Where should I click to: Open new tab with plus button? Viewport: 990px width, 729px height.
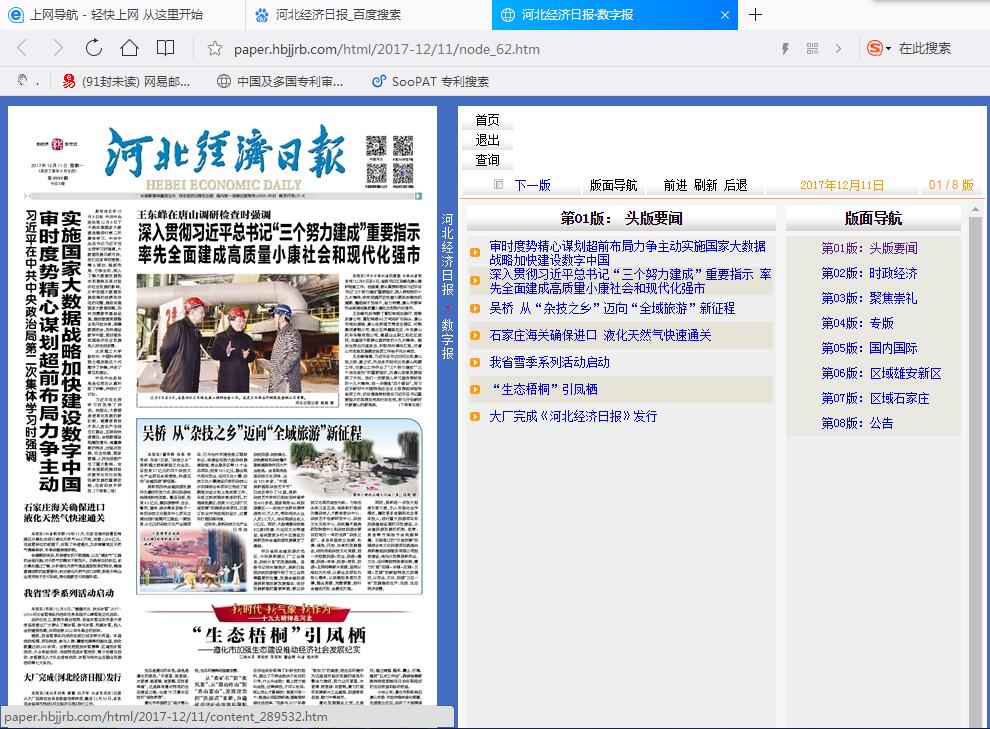click(x=756, y=15)
